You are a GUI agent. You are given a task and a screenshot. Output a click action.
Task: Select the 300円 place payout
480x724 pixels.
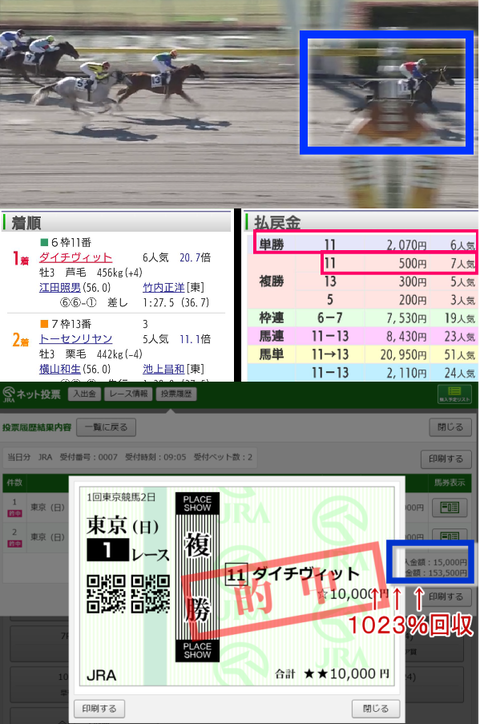click(x=413, y=282)
